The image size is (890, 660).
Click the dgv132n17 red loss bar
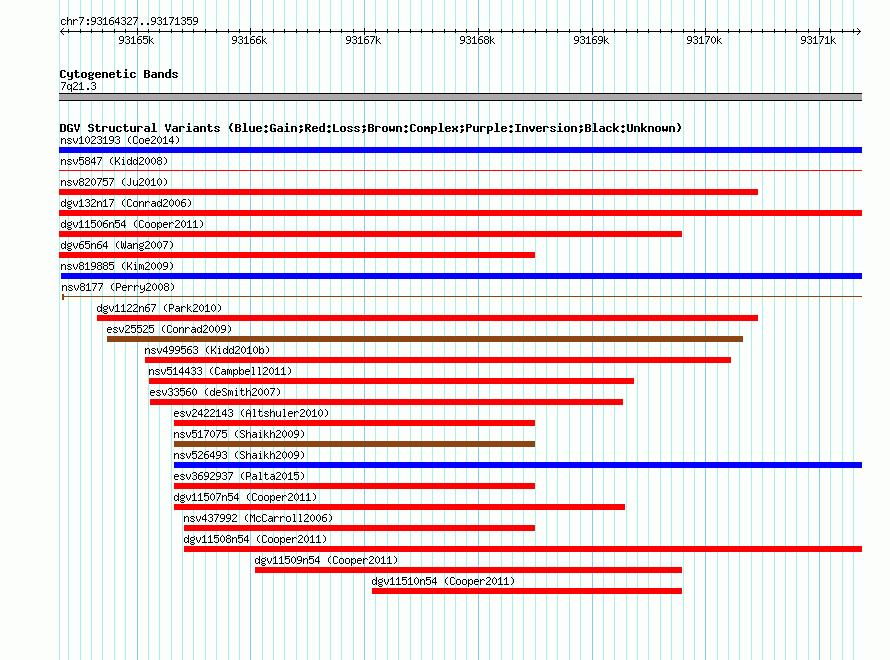tap(460, 213)
